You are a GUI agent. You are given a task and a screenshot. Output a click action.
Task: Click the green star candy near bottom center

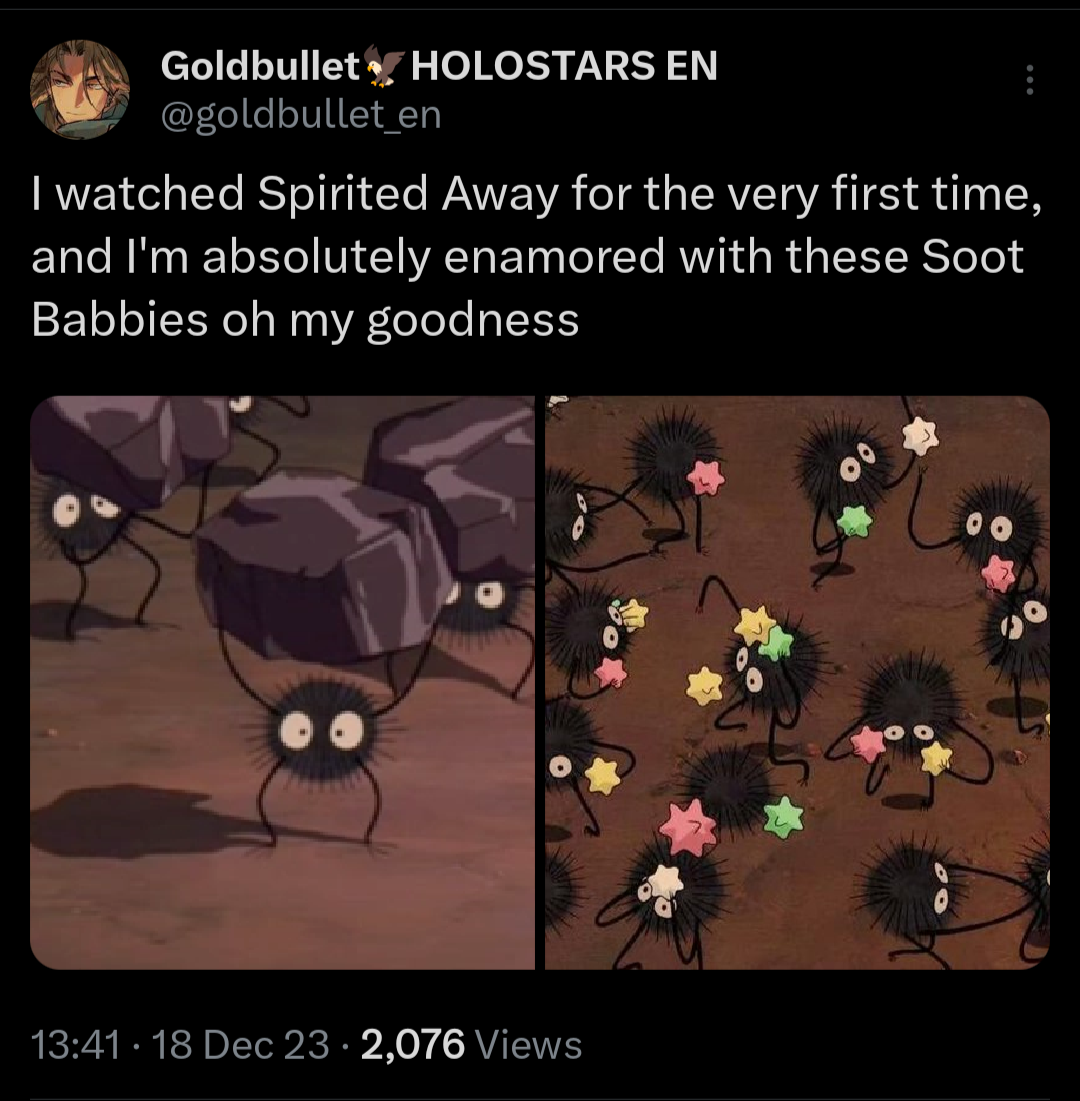pos(783,817)
